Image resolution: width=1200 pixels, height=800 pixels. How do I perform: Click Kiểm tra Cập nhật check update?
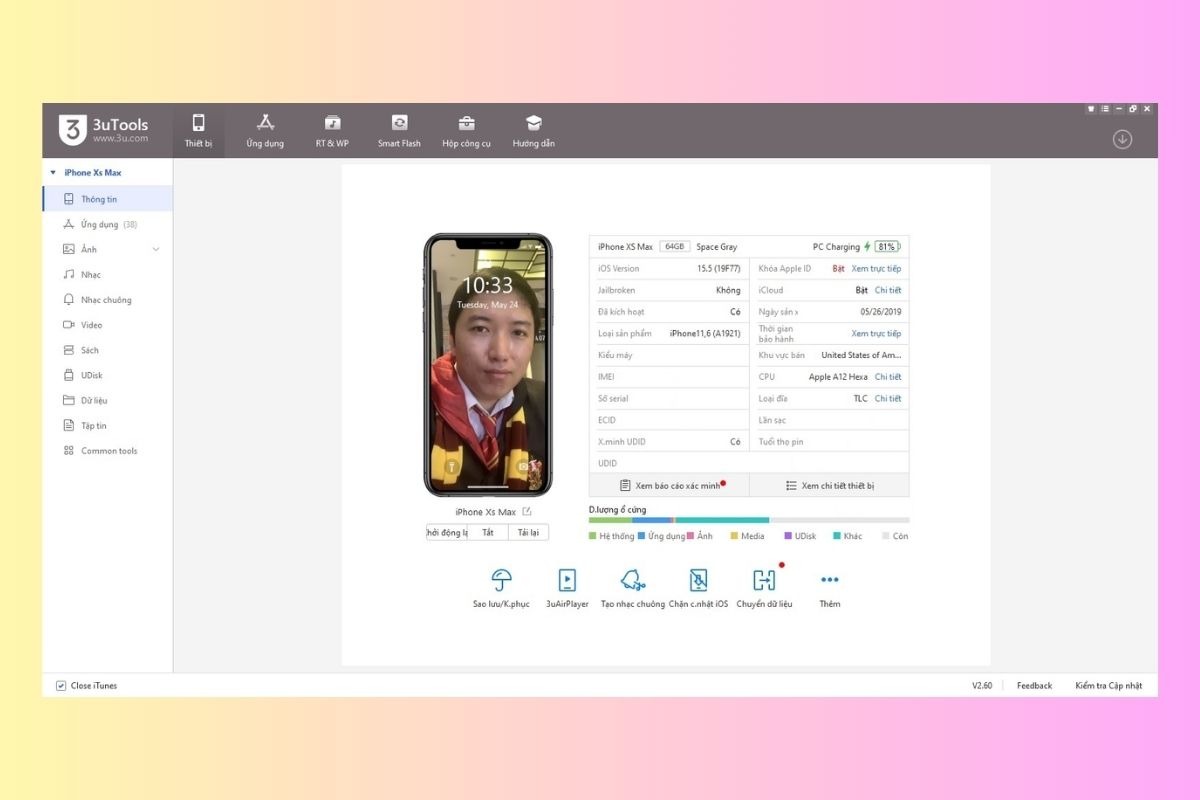coord(1108,686)
